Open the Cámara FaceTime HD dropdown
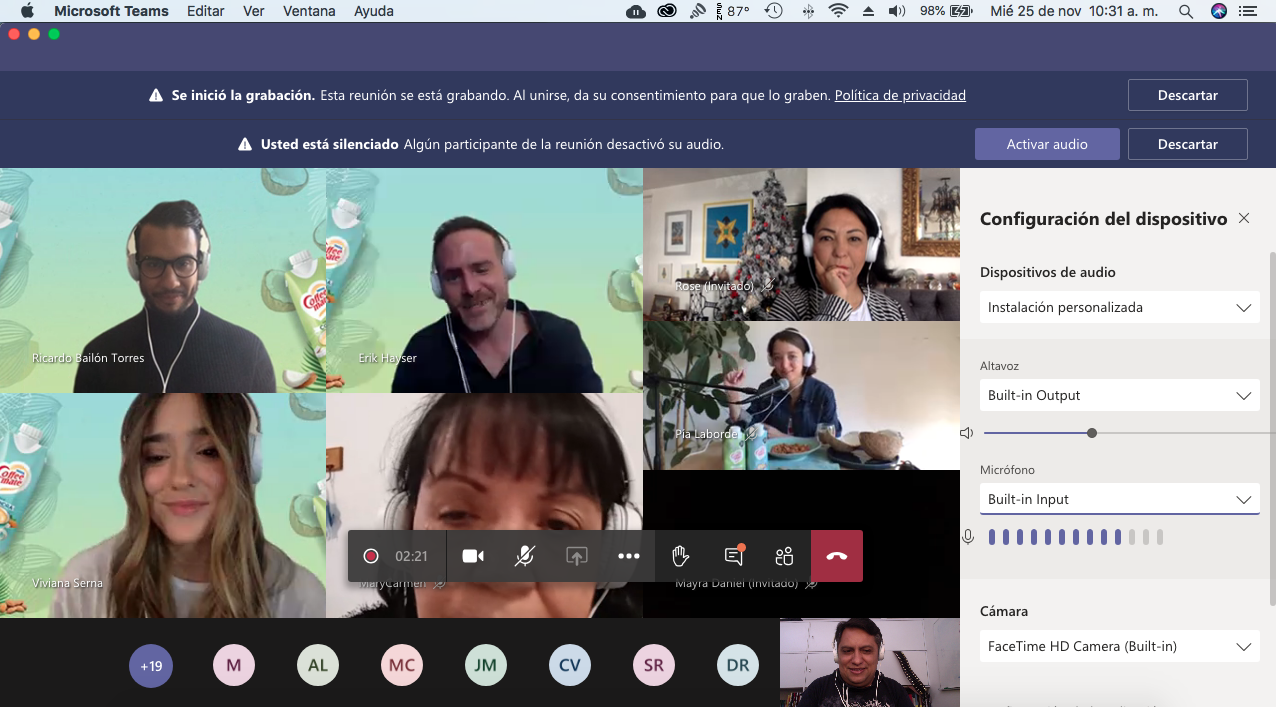This screenshot has height=707, width=1276. point(1119,646)
